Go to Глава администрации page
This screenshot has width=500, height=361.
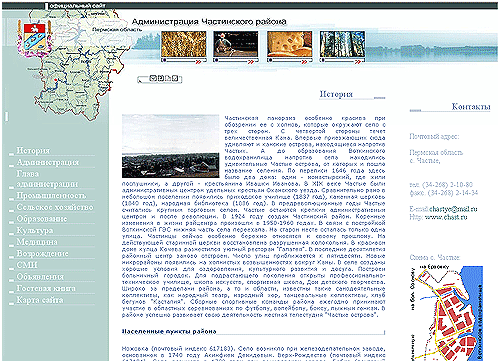click(47, 179)
